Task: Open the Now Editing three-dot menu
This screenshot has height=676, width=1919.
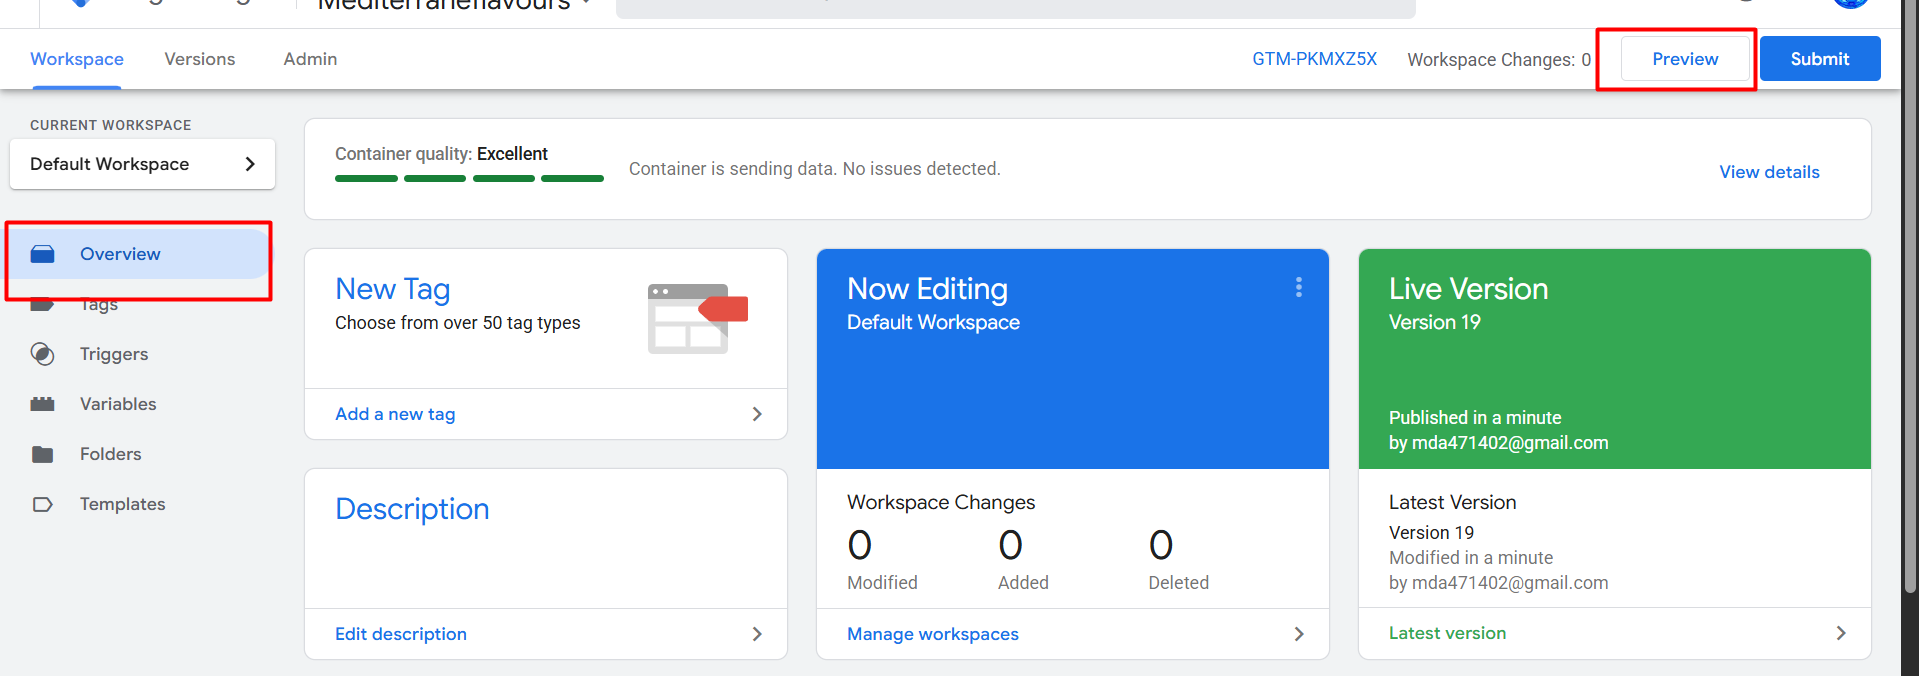Action: [1298, 288]
